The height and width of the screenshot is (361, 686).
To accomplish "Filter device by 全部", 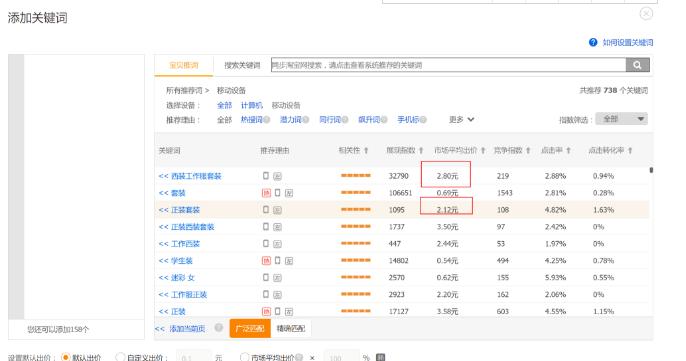I will point(224,105).
